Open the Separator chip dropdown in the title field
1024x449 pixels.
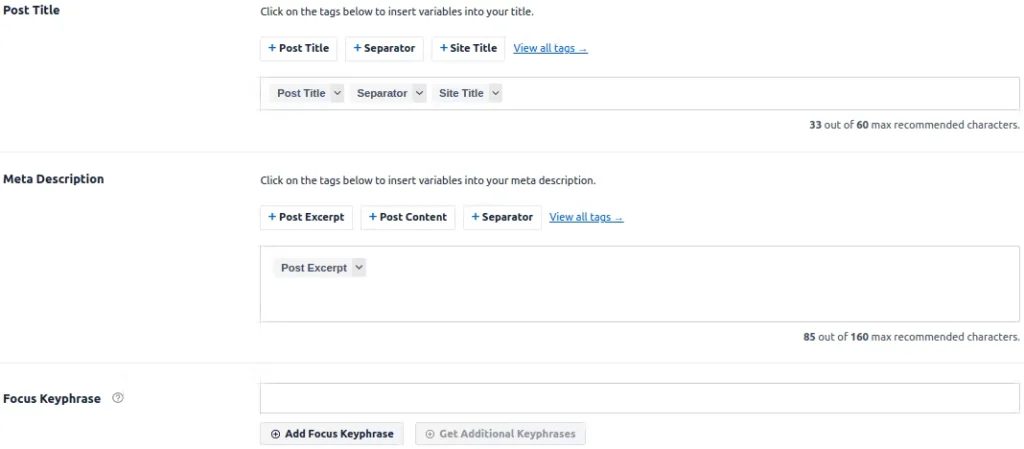(x=419, y=93)
